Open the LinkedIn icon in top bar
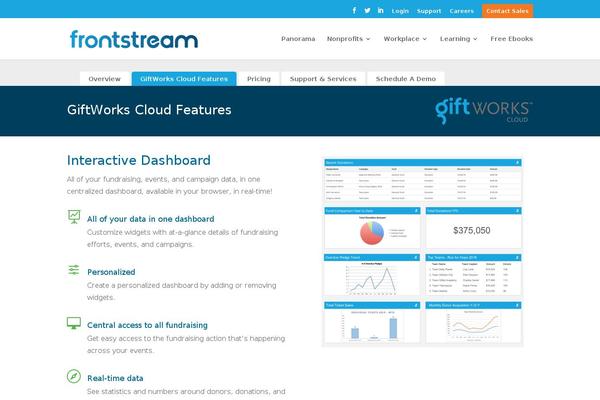600x400 pixels. tap(380, 10)
